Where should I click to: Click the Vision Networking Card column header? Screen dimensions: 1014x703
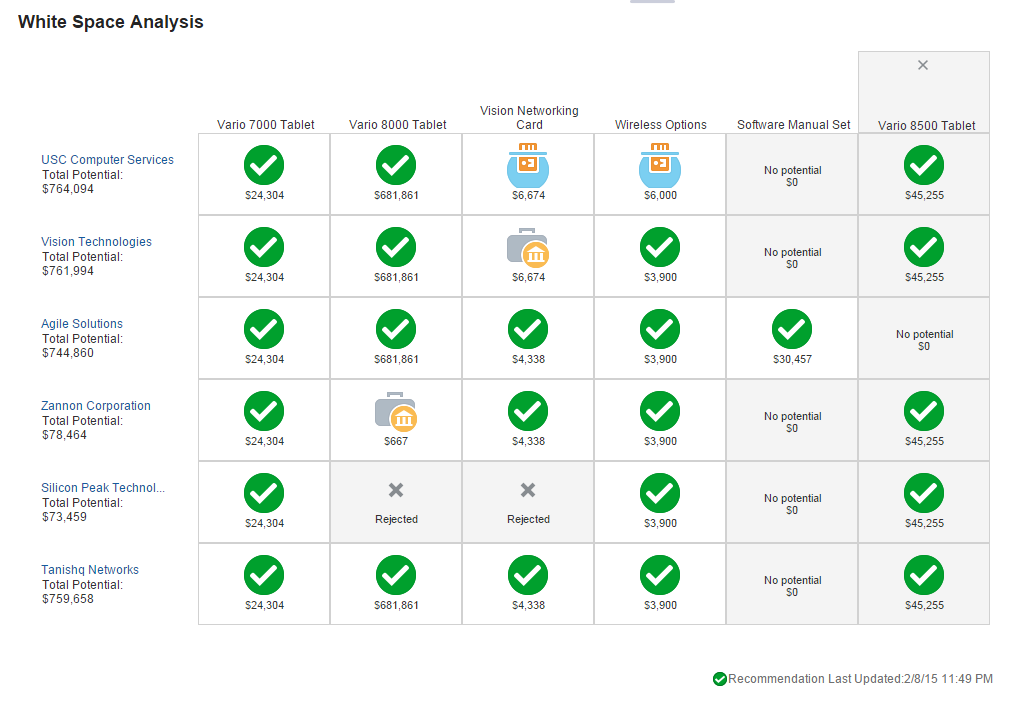click(529, 118)
